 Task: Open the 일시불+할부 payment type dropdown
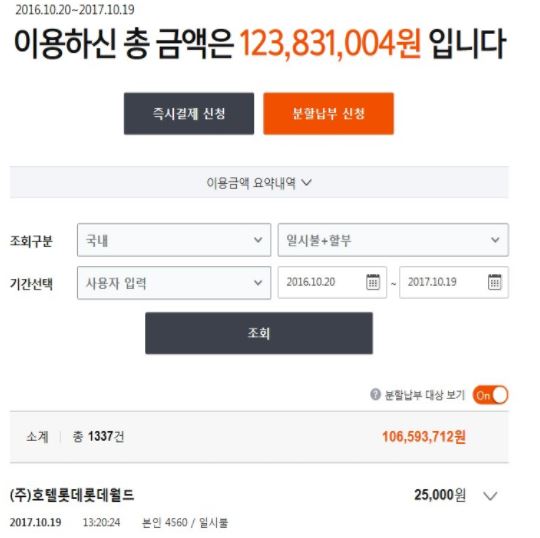click(x=393, y=240)
